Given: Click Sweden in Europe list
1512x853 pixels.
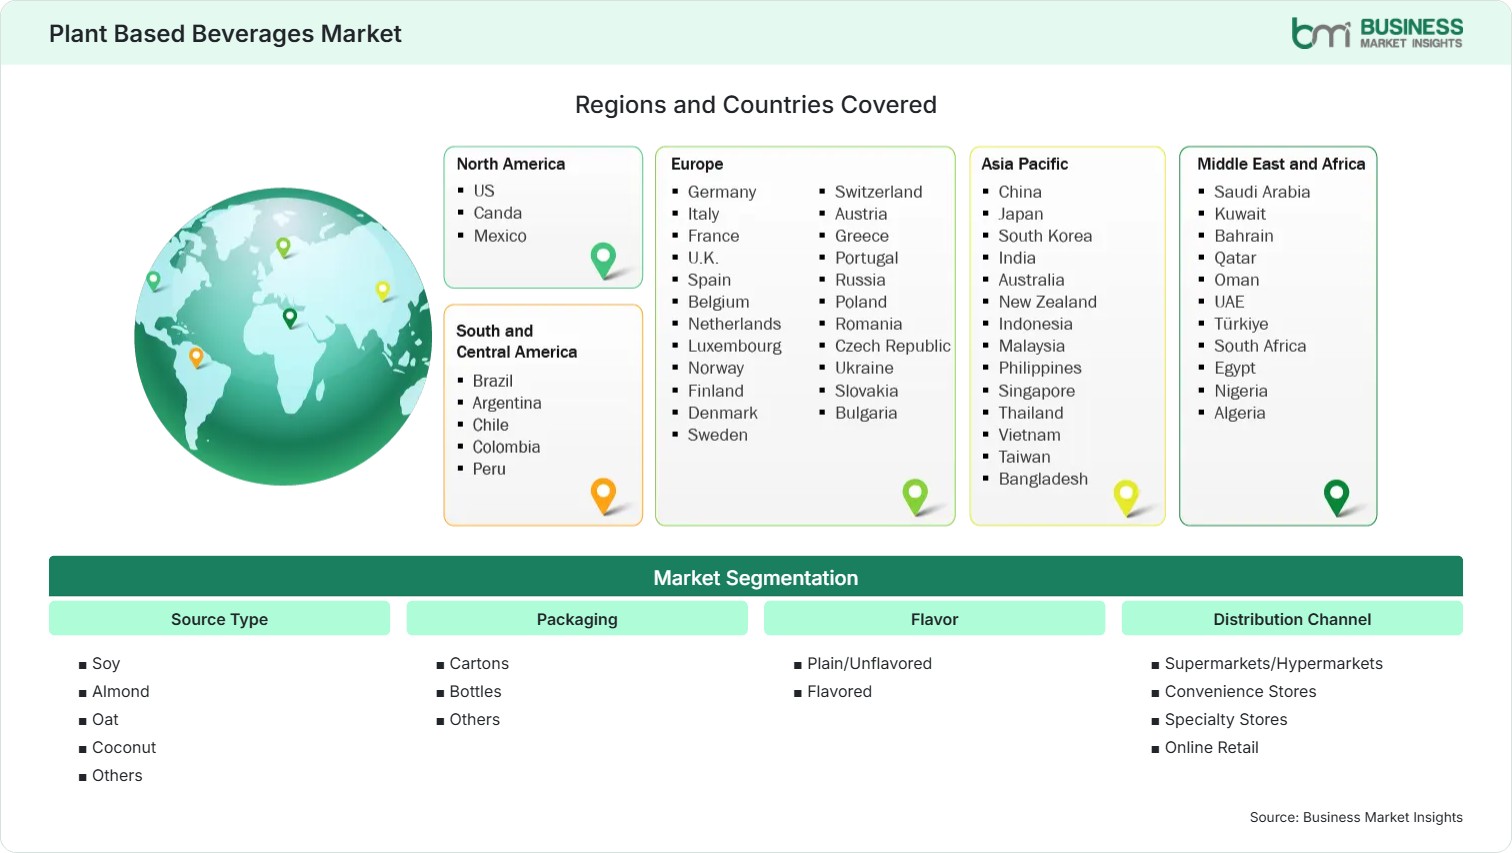Looking at the screenshot, I should pos(718,435).
